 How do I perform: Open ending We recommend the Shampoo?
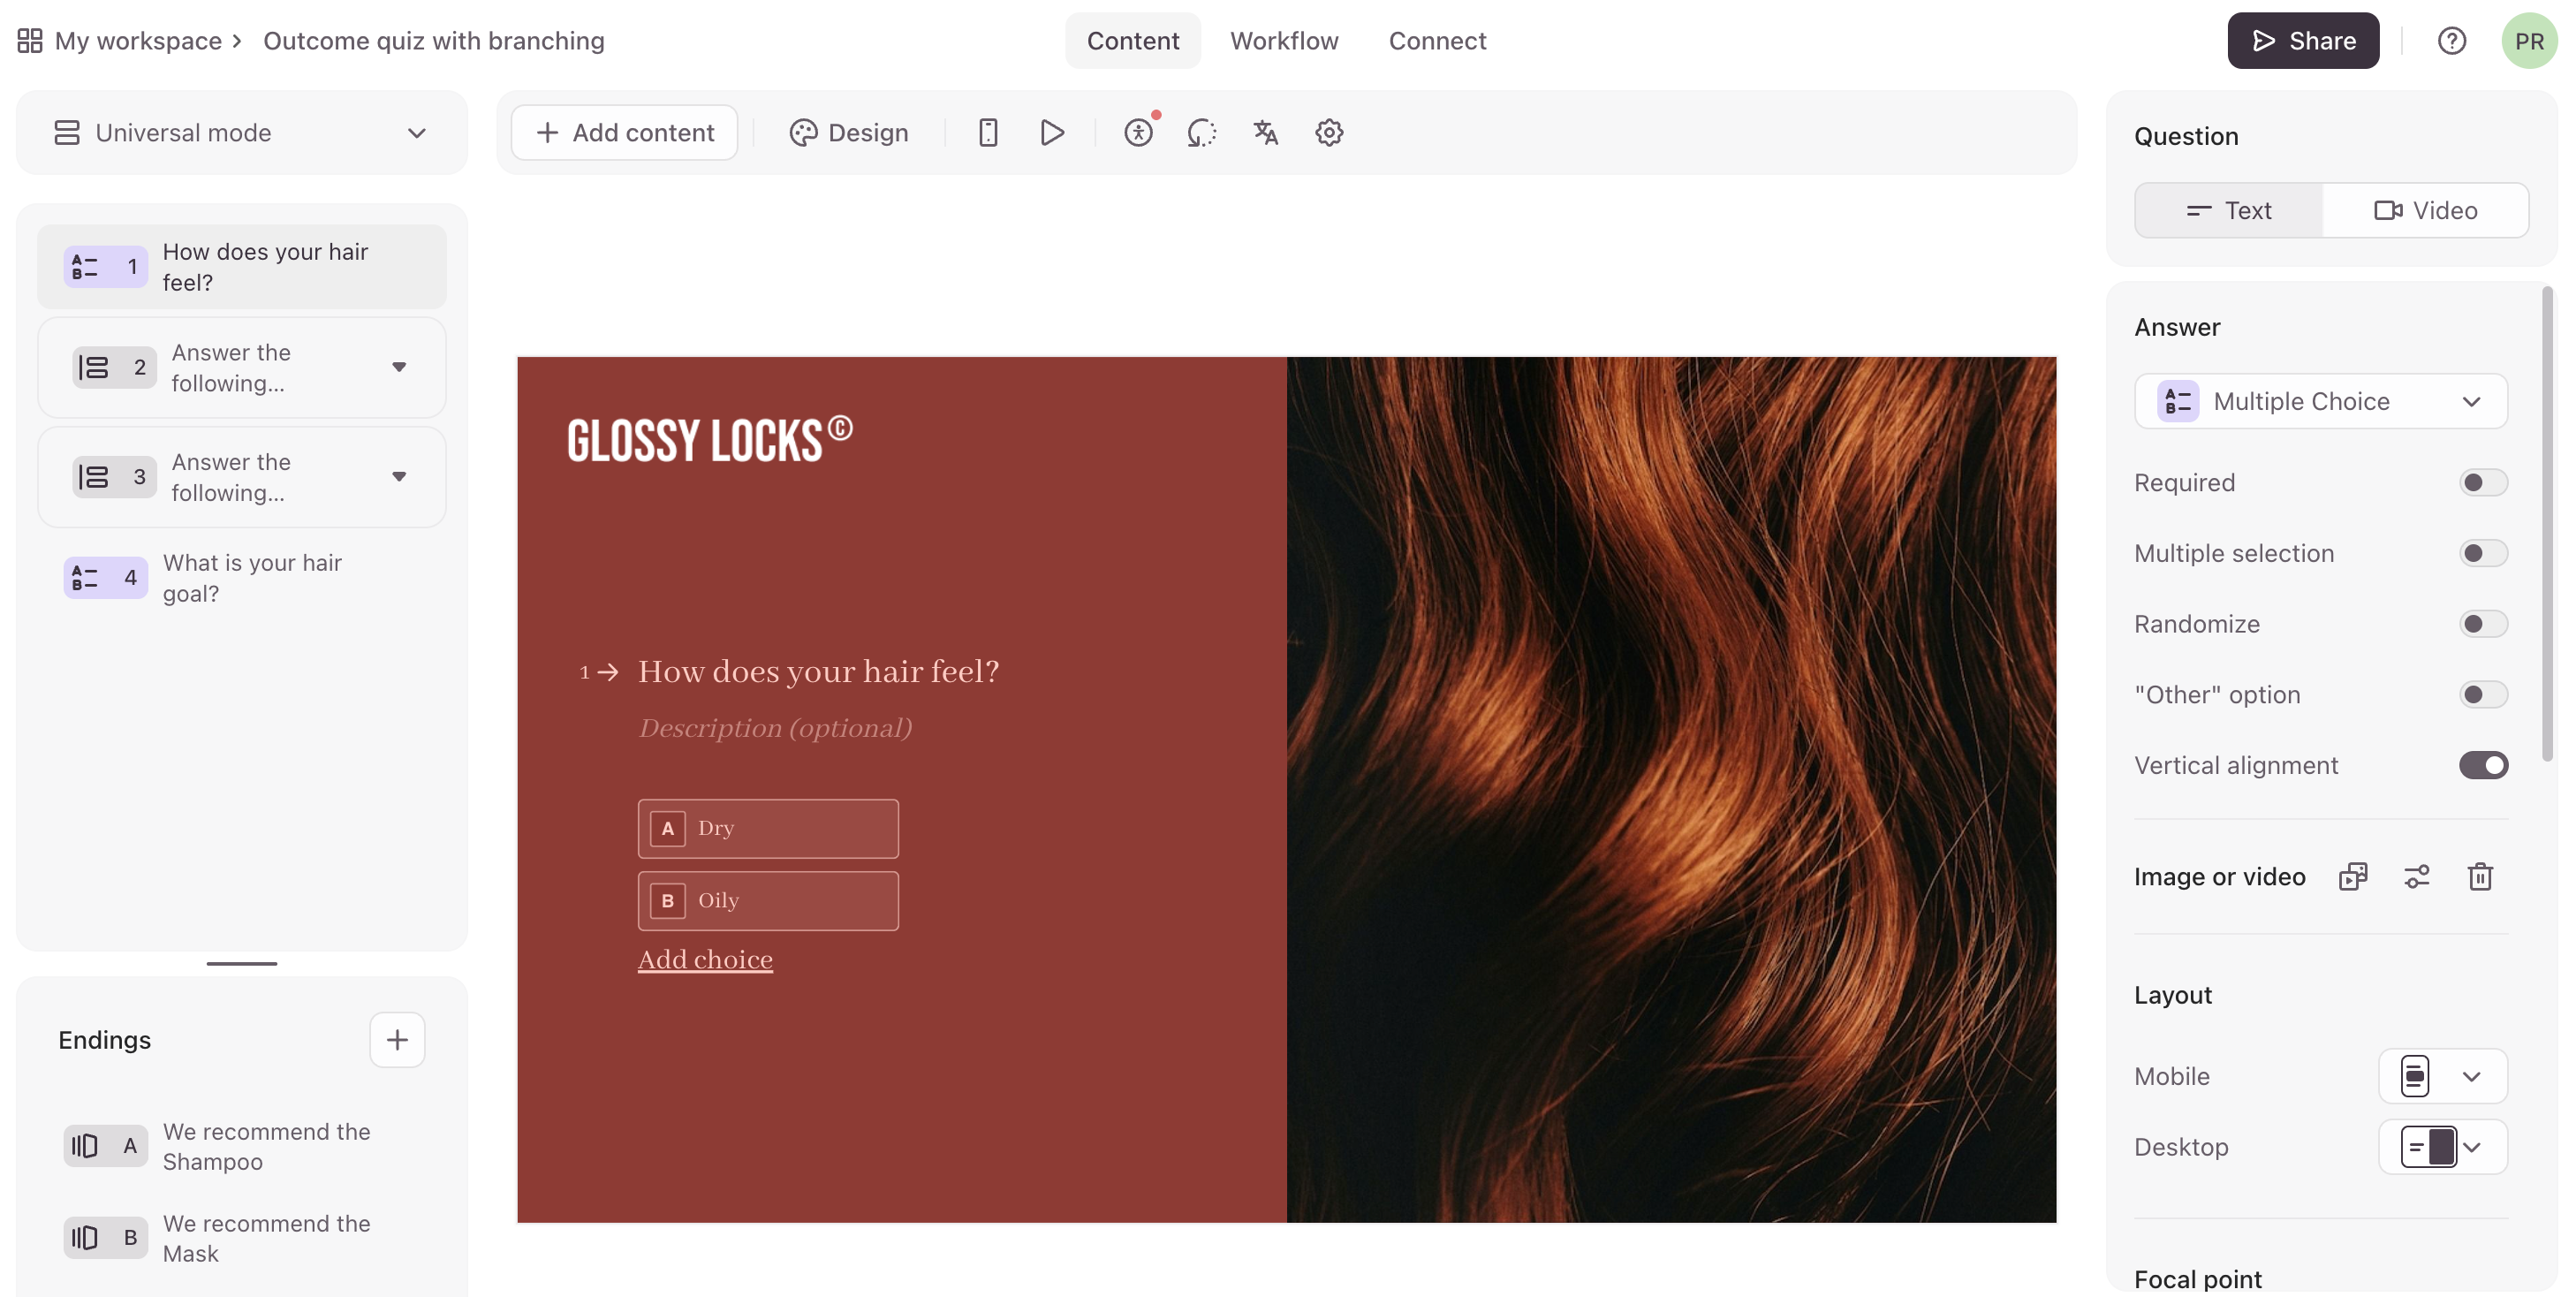242,1146
